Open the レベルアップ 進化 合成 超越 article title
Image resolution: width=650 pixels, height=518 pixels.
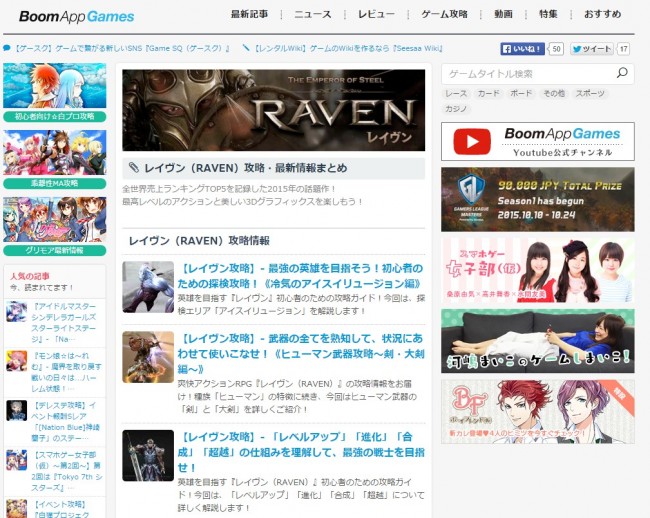[x=301, y=452]
